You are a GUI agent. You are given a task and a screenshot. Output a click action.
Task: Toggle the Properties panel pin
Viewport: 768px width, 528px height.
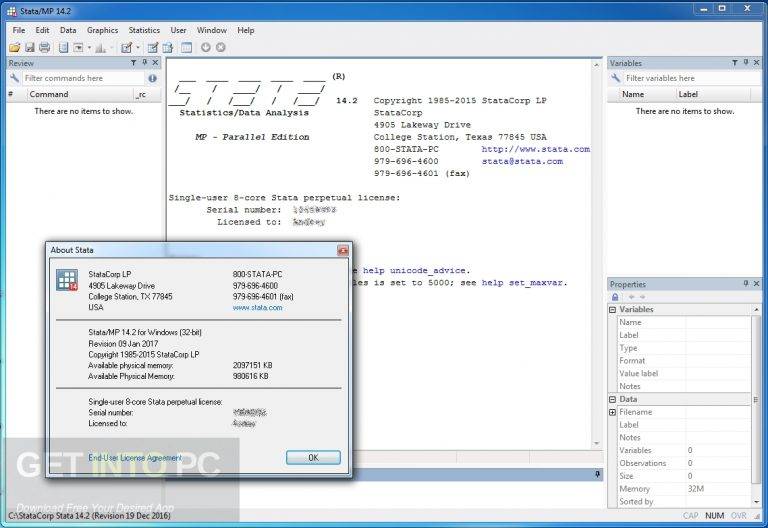746,284
